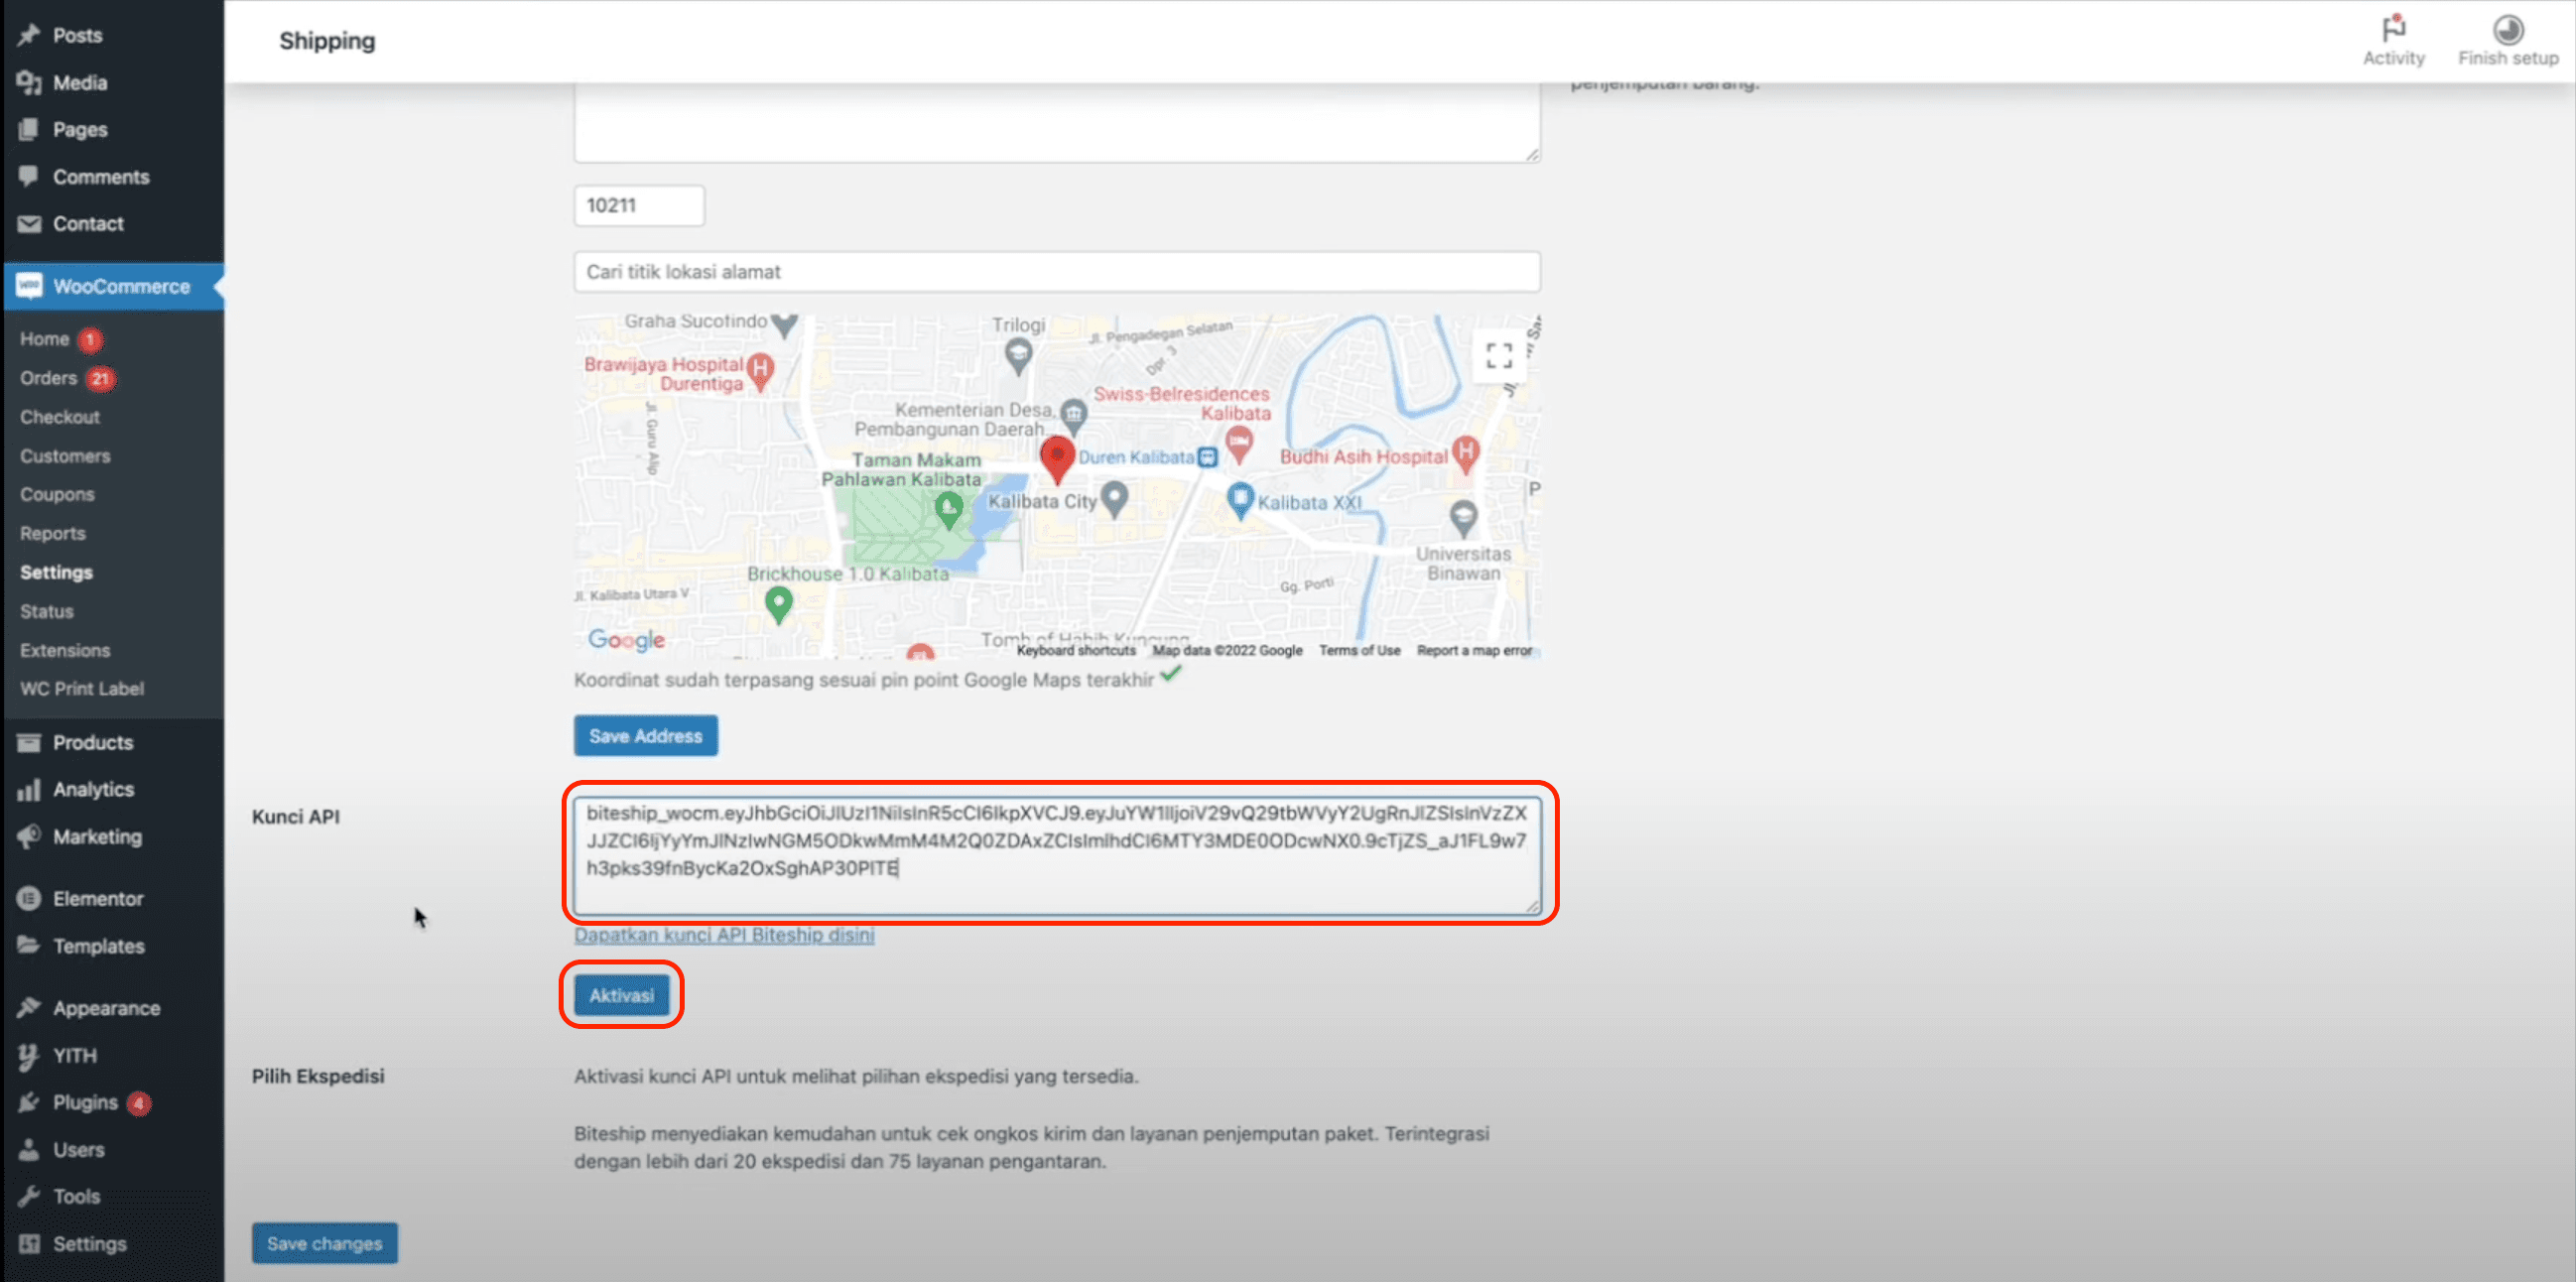This screenshot has height=1282, width=2576.
Task: Click the Pages icon in sidebar
Action: click(x=29, y=130)
